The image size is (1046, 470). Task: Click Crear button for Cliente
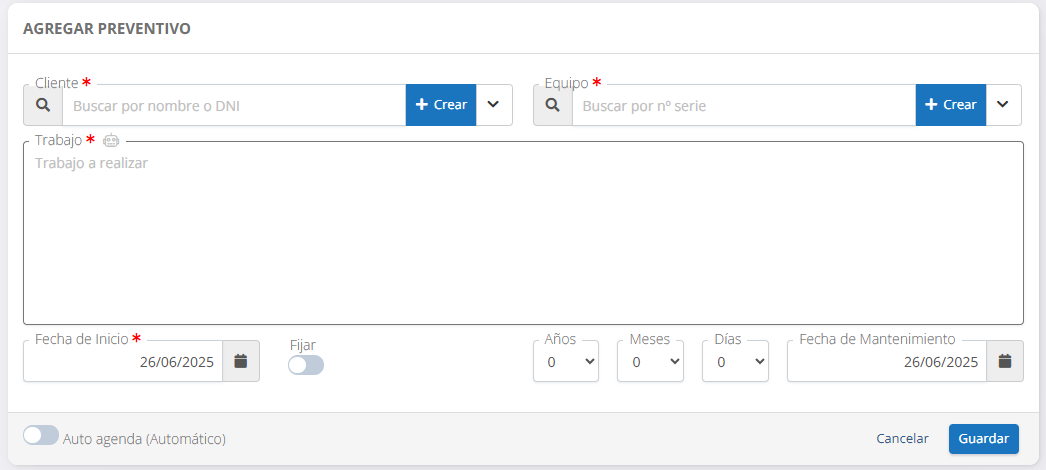(x=441, y=105)
